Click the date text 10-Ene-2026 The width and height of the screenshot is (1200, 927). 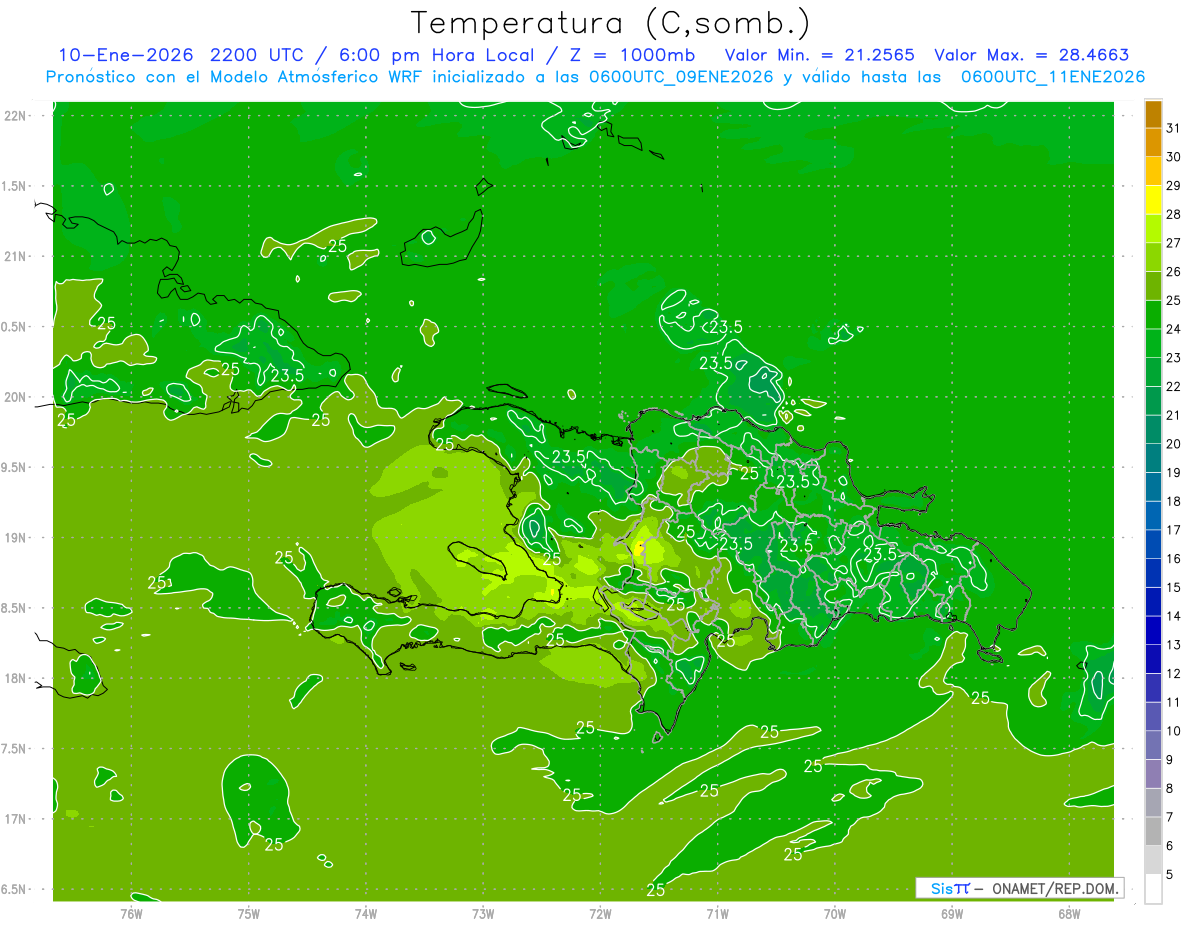click(x=126, y=55)
